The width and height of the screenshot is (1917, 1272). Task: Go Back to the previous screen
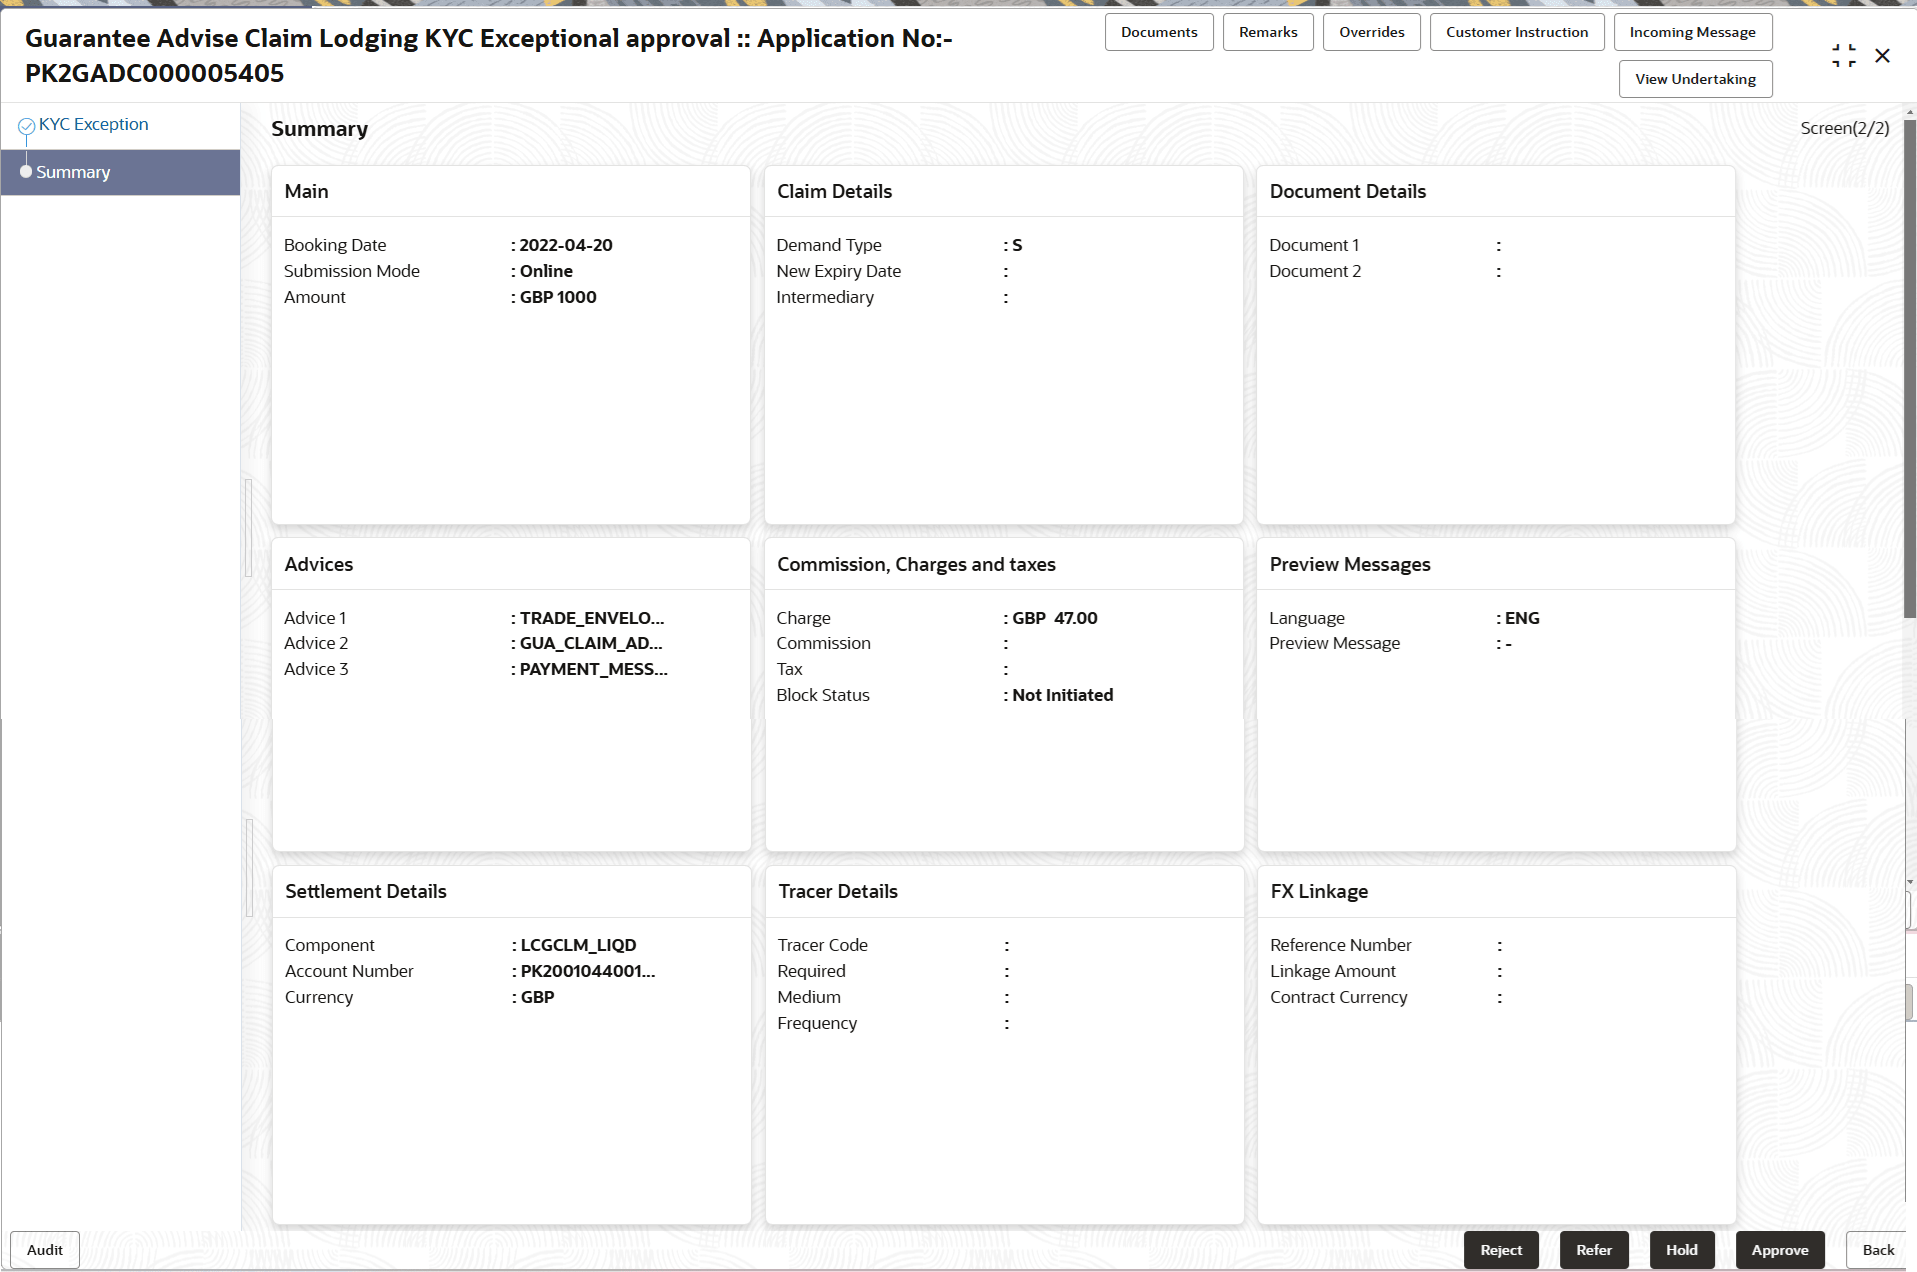click(1877, 1249)
